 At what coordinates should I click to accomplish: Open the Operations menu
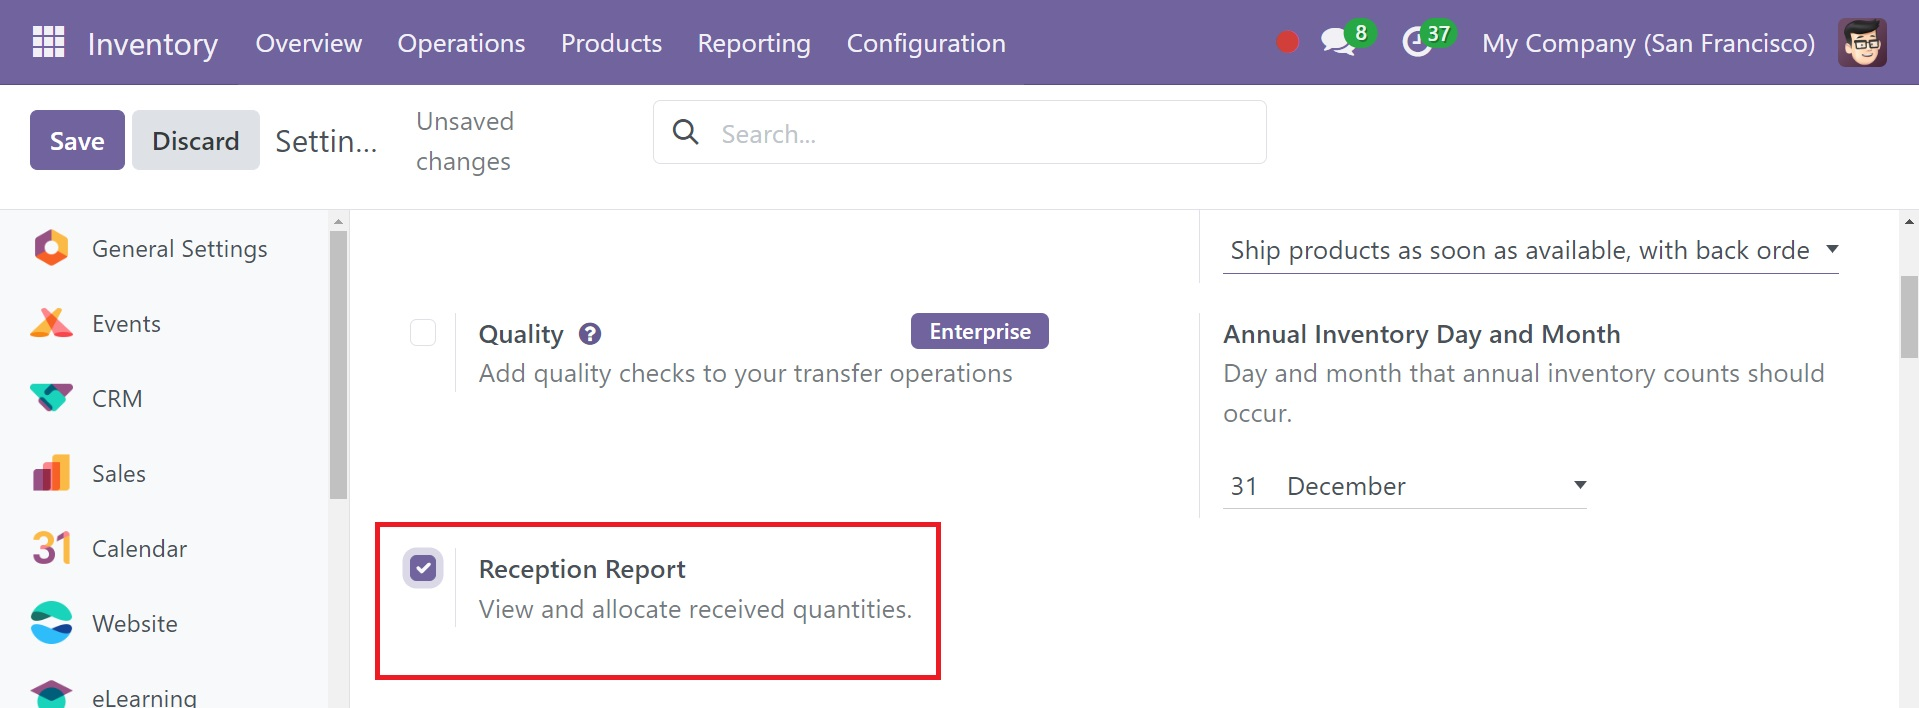(x=461, y=43)
